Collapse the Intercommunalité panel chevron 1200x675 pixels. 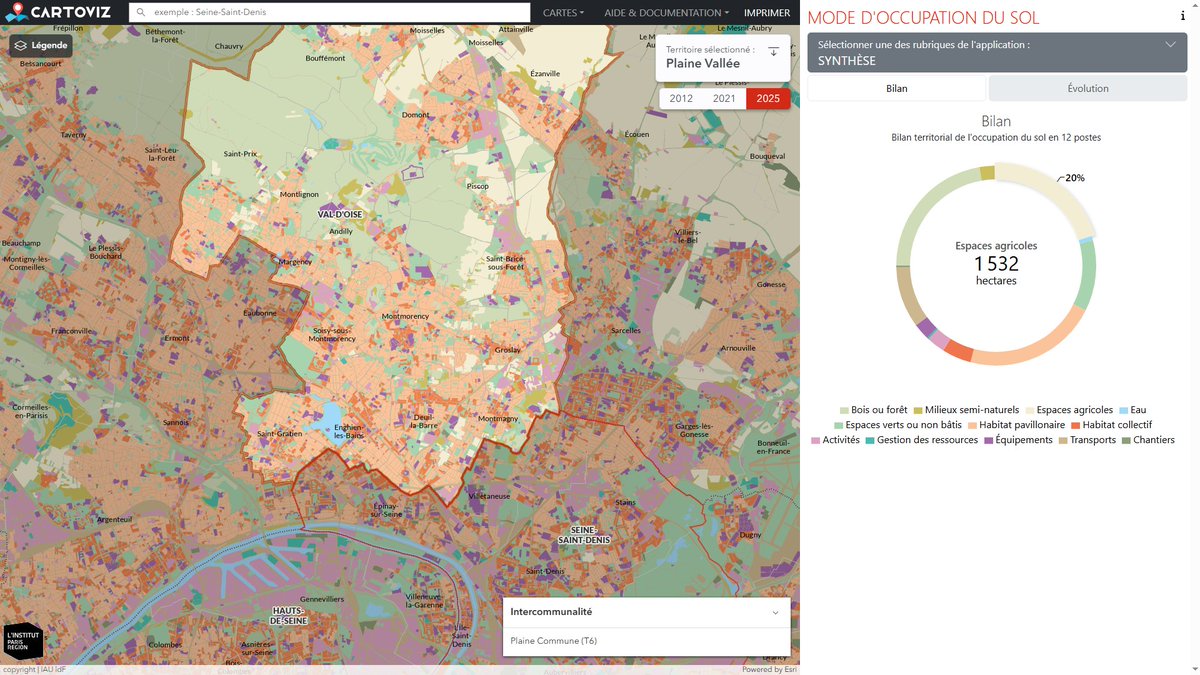pyautogui.click(x=776, y=612)
